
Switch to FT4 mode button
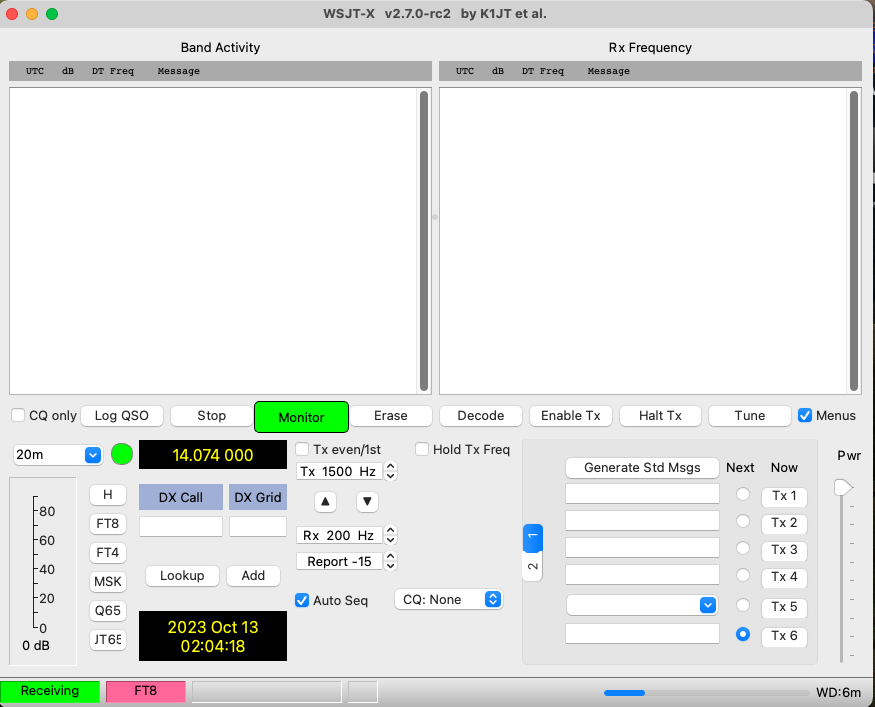click(108, 553)
